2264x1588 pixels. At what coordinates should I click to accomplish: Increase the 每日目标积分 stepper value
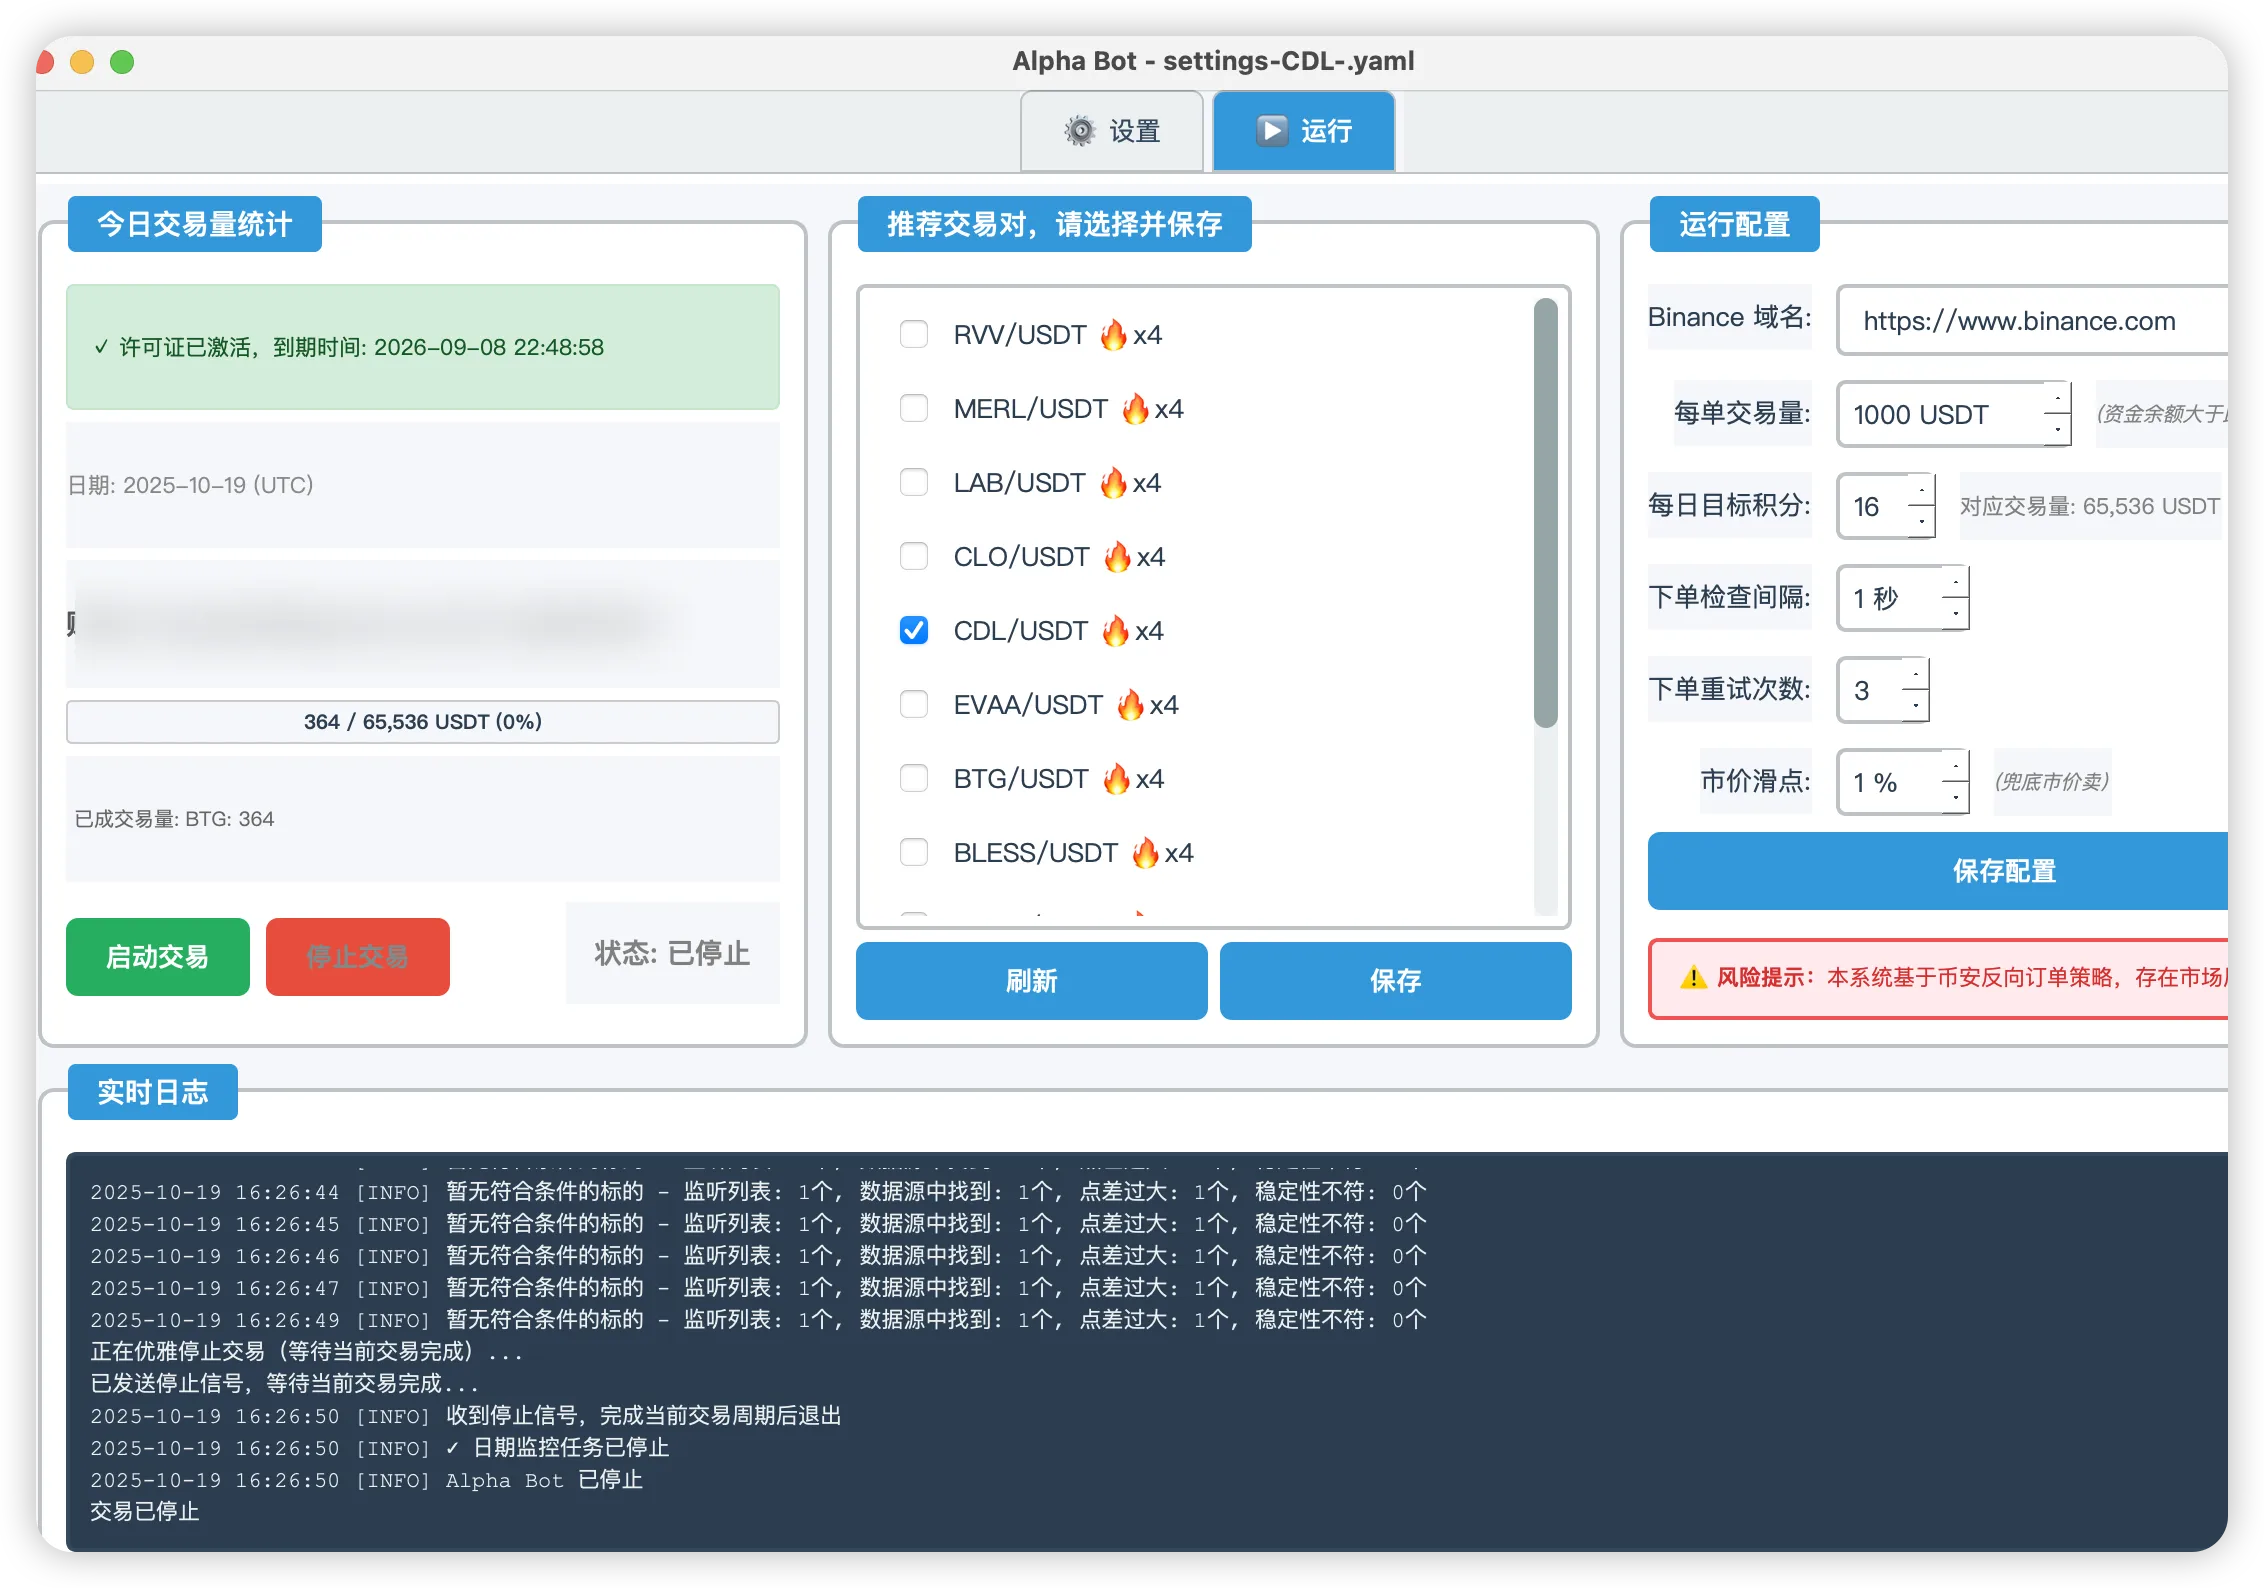(1921, 491)
